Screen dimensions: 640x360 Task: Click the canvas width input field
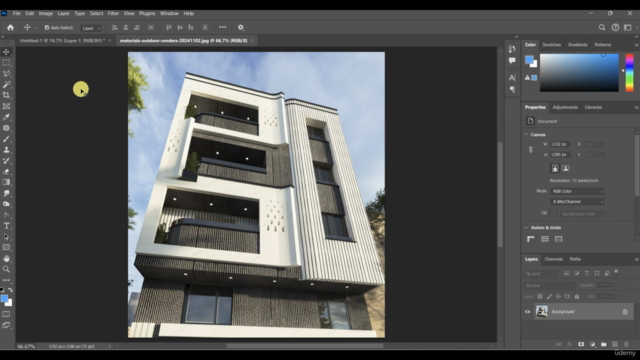tap(559, 144)
